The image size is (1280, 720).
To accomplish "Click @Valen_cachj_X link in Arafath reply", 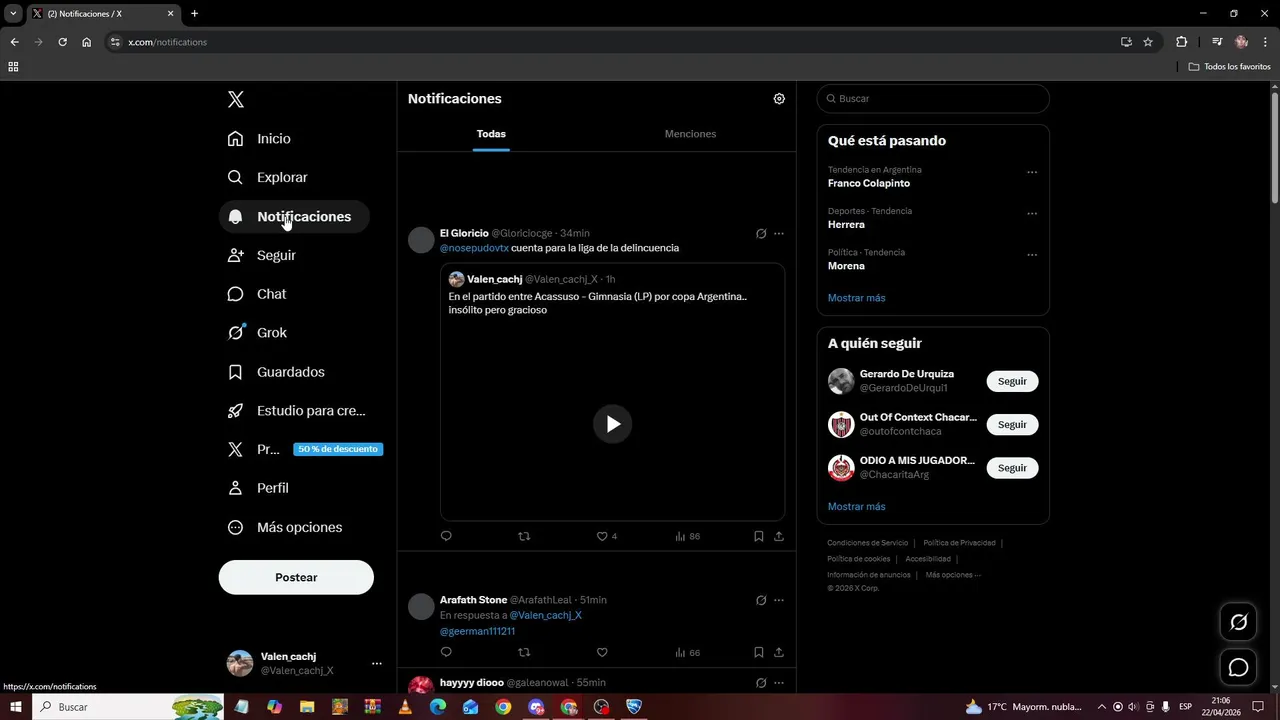I will [x=545, y=615].
